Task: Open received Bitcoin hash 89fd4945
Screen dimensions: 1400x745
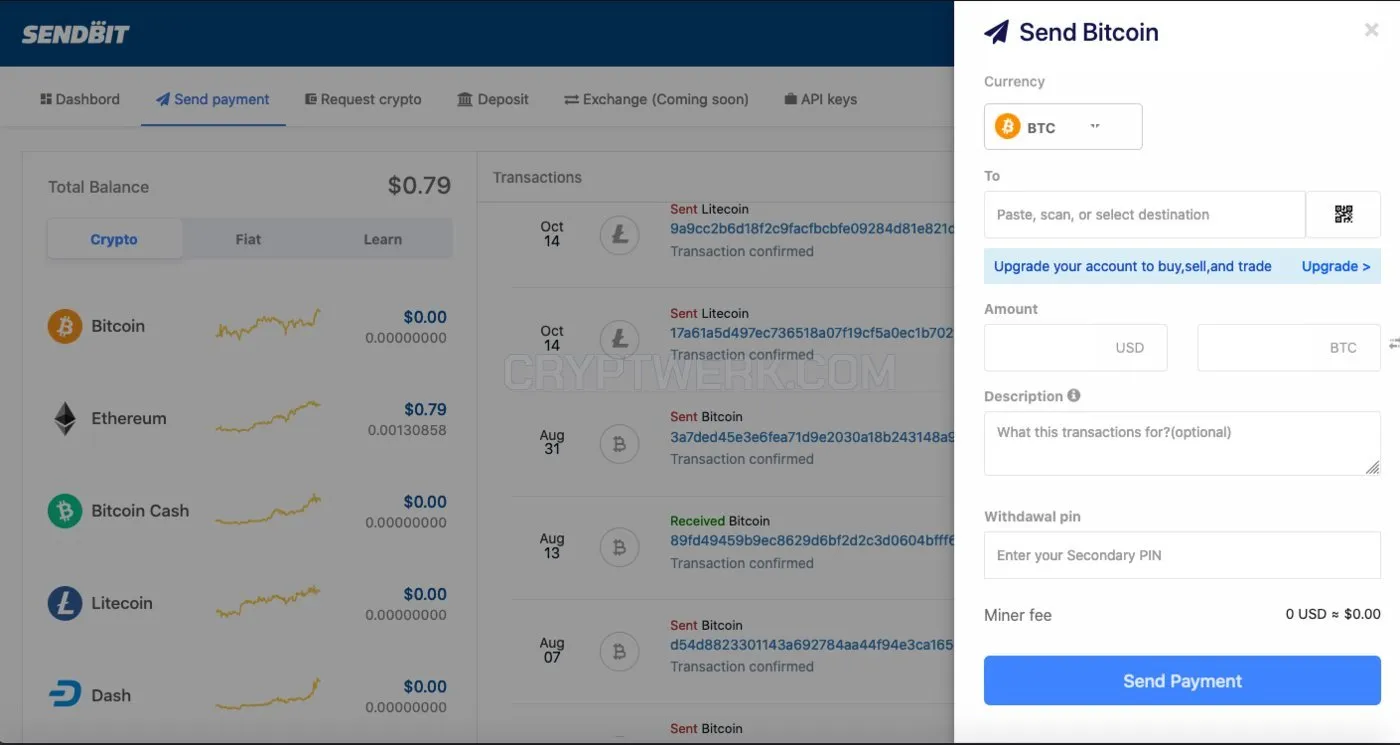Action: [812, 540]
